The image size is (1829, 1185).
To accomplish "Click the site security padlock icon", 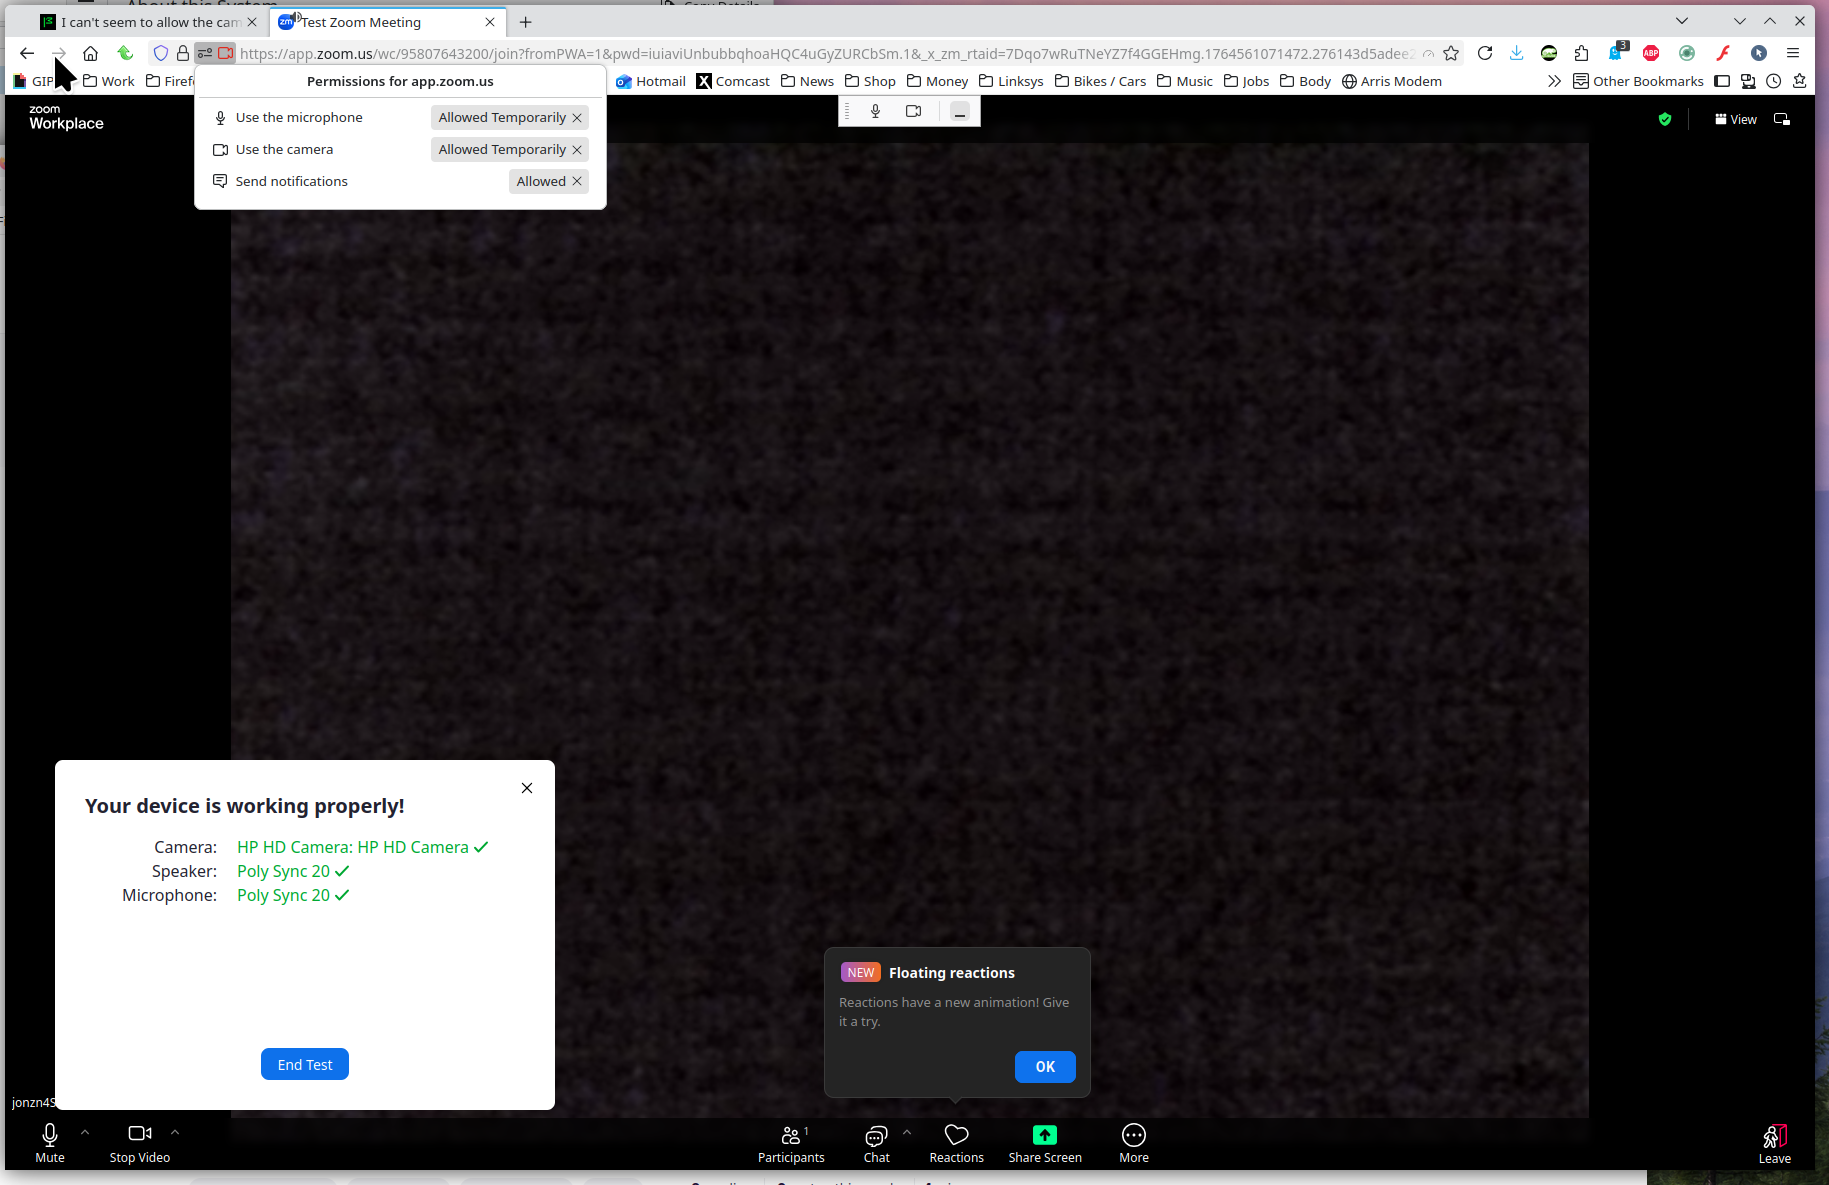I will click(183, 53).
